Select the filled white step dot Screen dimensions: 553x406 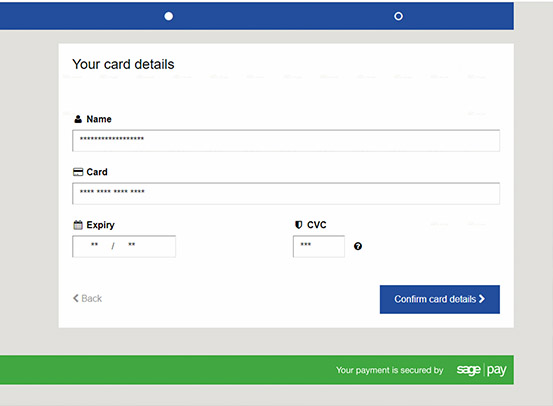(169, 16)
